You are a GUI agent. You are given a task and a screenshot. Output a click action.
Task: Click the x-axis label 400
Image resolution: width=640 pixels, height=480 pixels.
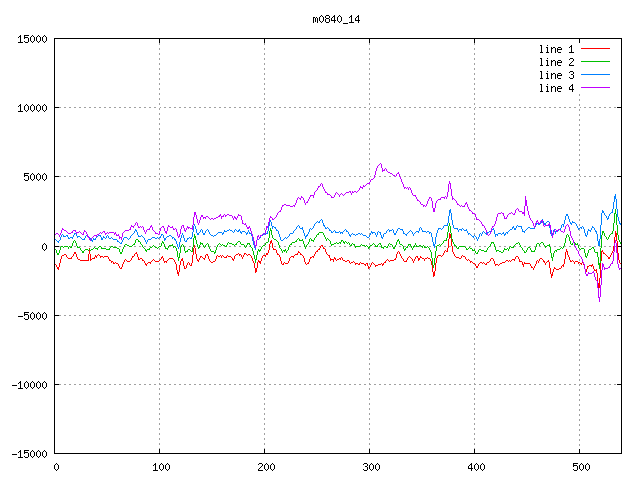tap(476, 467)
